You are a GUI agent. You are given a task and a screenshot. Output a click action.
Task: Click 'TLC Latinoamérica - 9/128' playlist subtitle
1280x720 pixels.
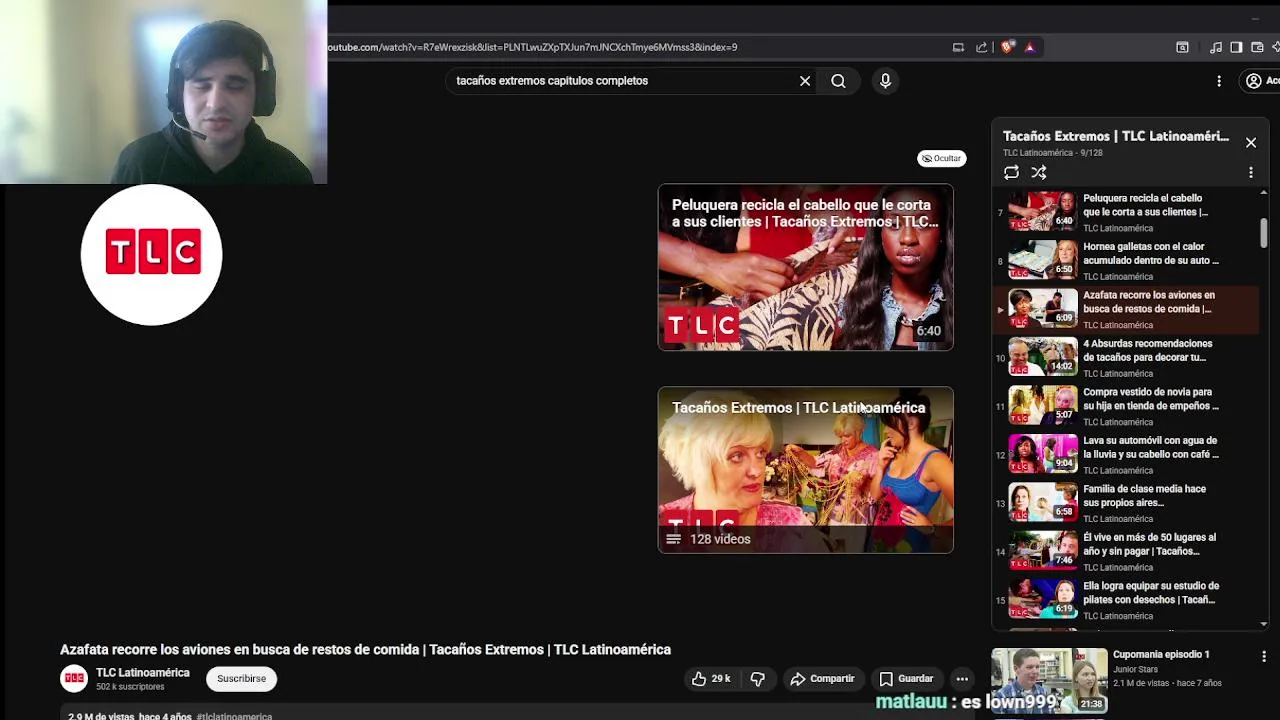pyautogui.click(x=1053, y=153)
